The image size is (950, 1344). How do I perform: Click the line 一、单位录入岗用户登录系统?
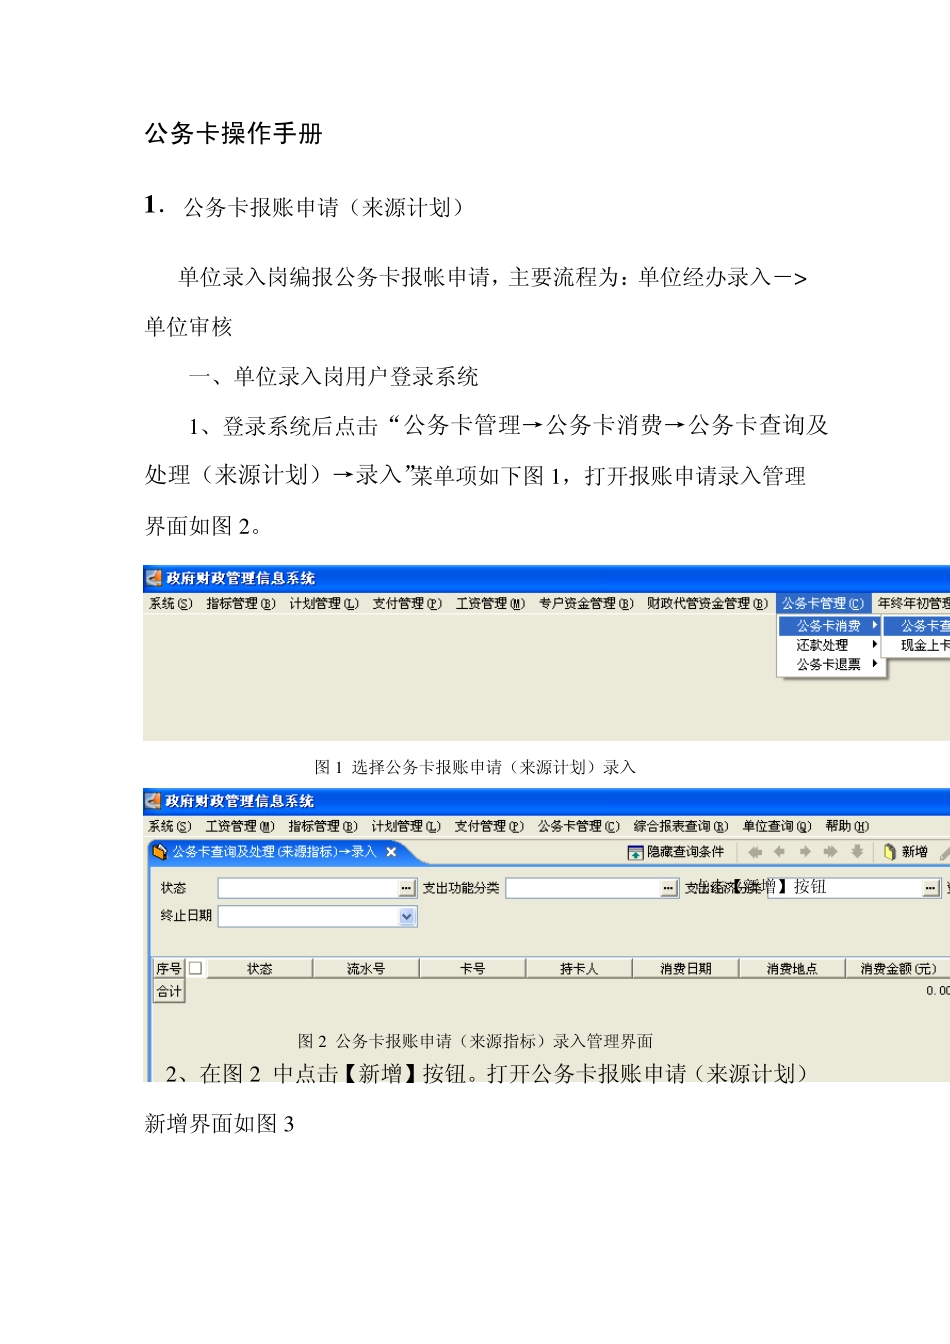[334, 377]
